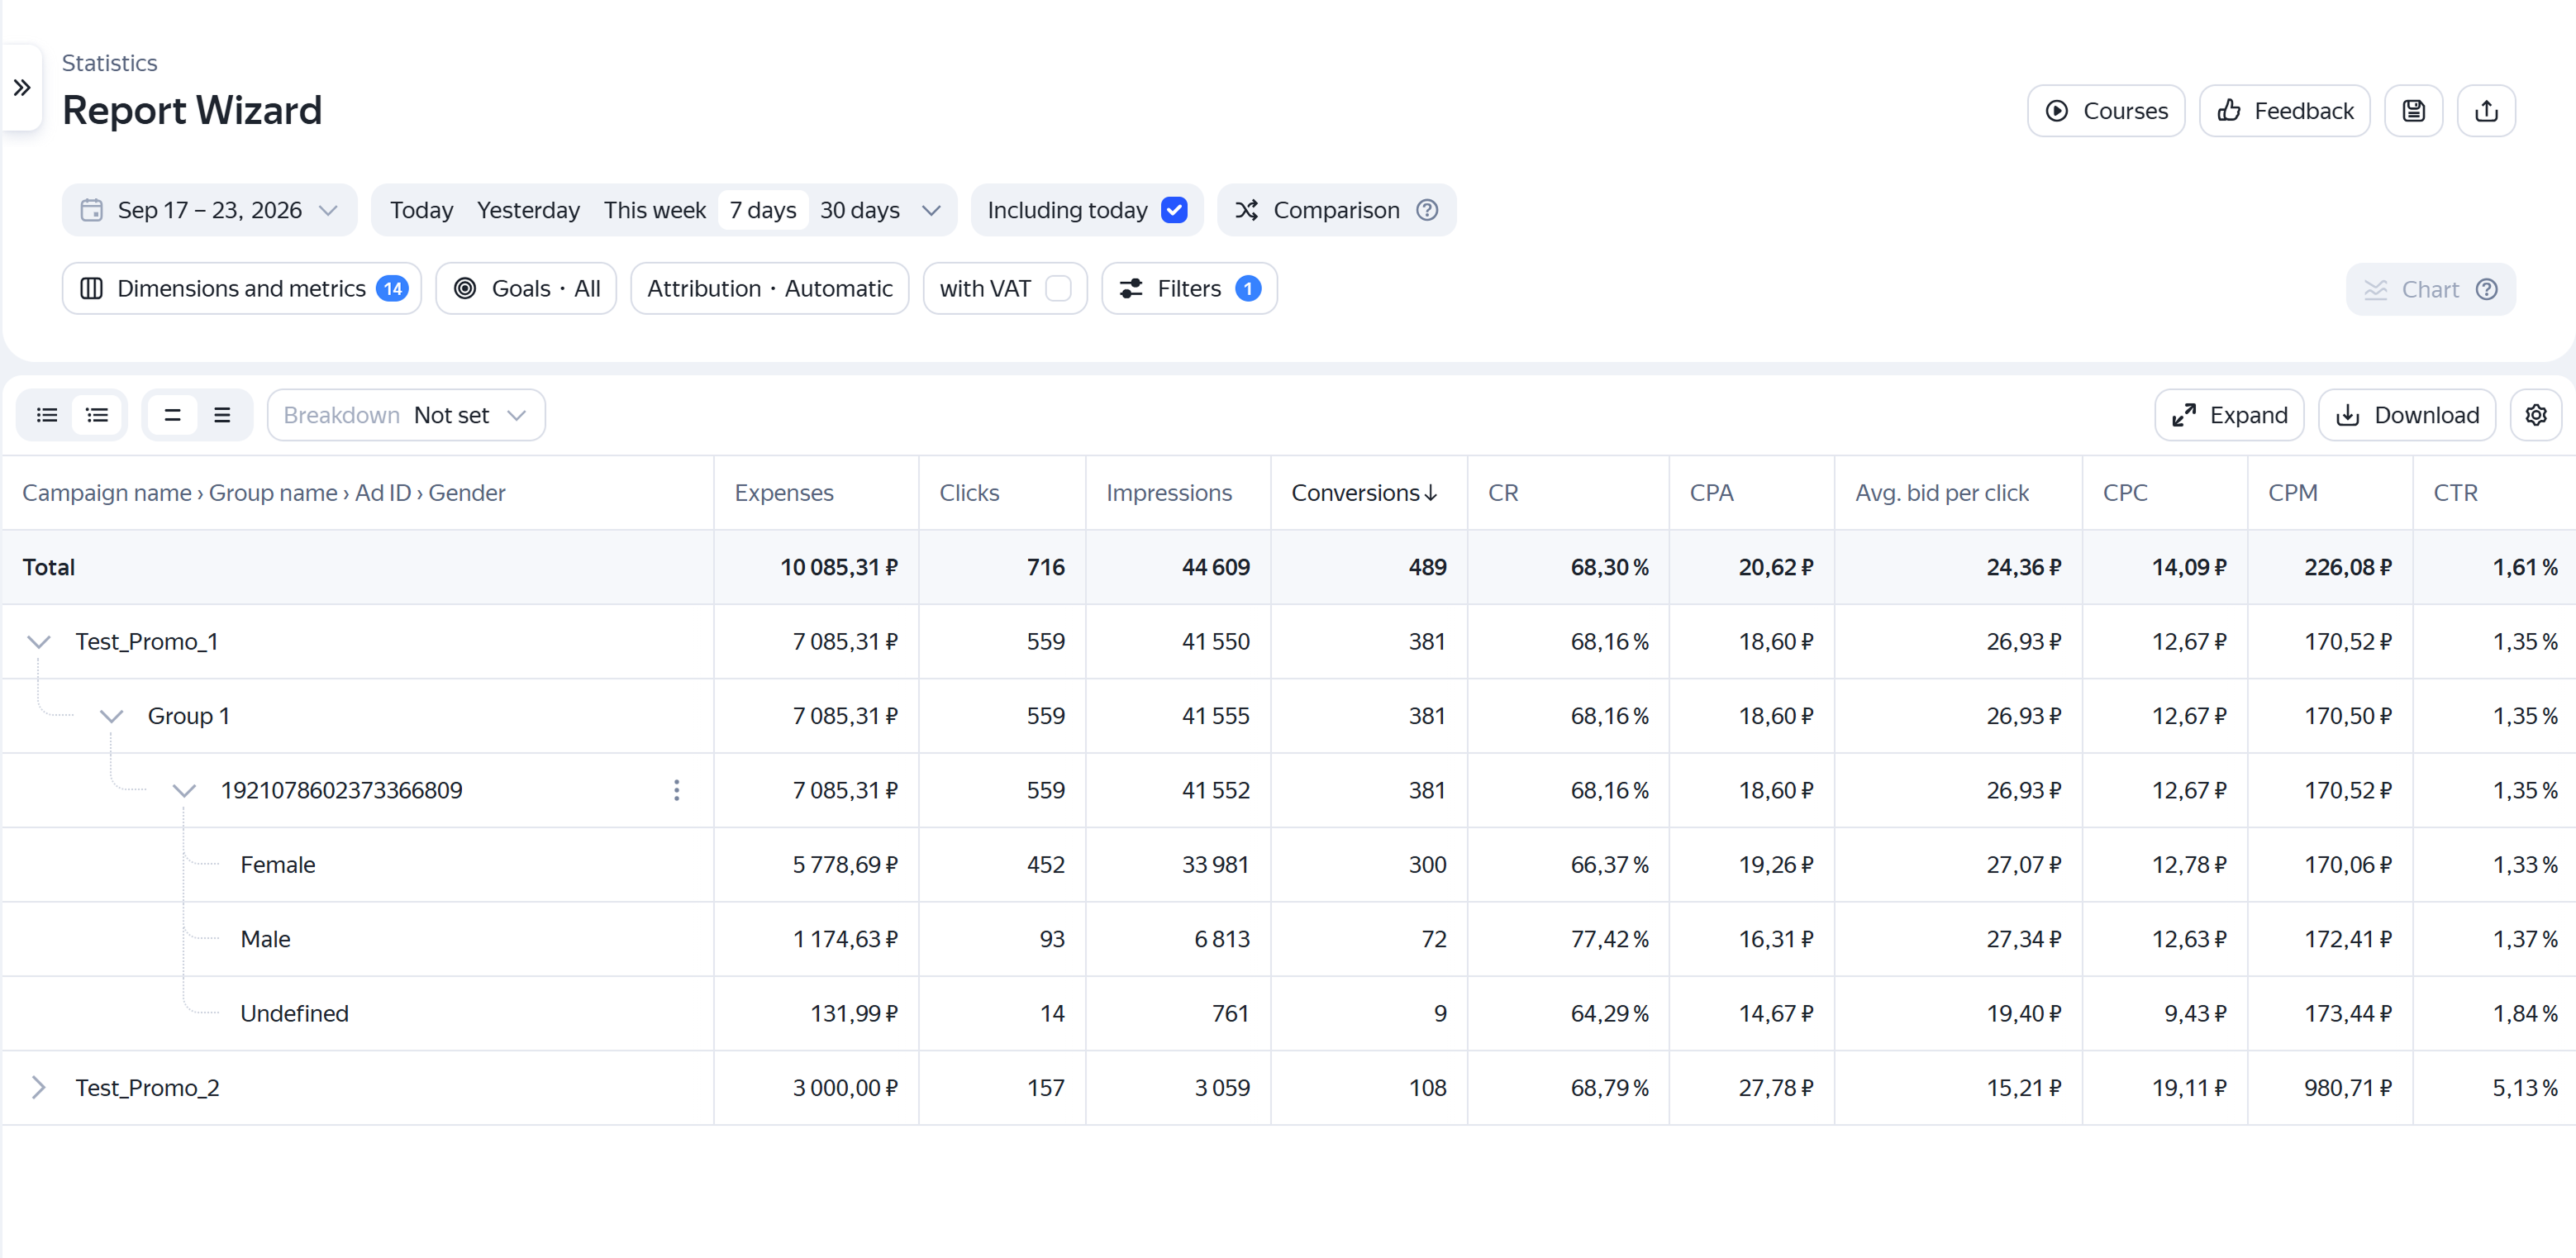The width and height of the screenshot is (2576, 1258).
Task: Collapse the Group 1 row
Action: click(x=112, y=716)
